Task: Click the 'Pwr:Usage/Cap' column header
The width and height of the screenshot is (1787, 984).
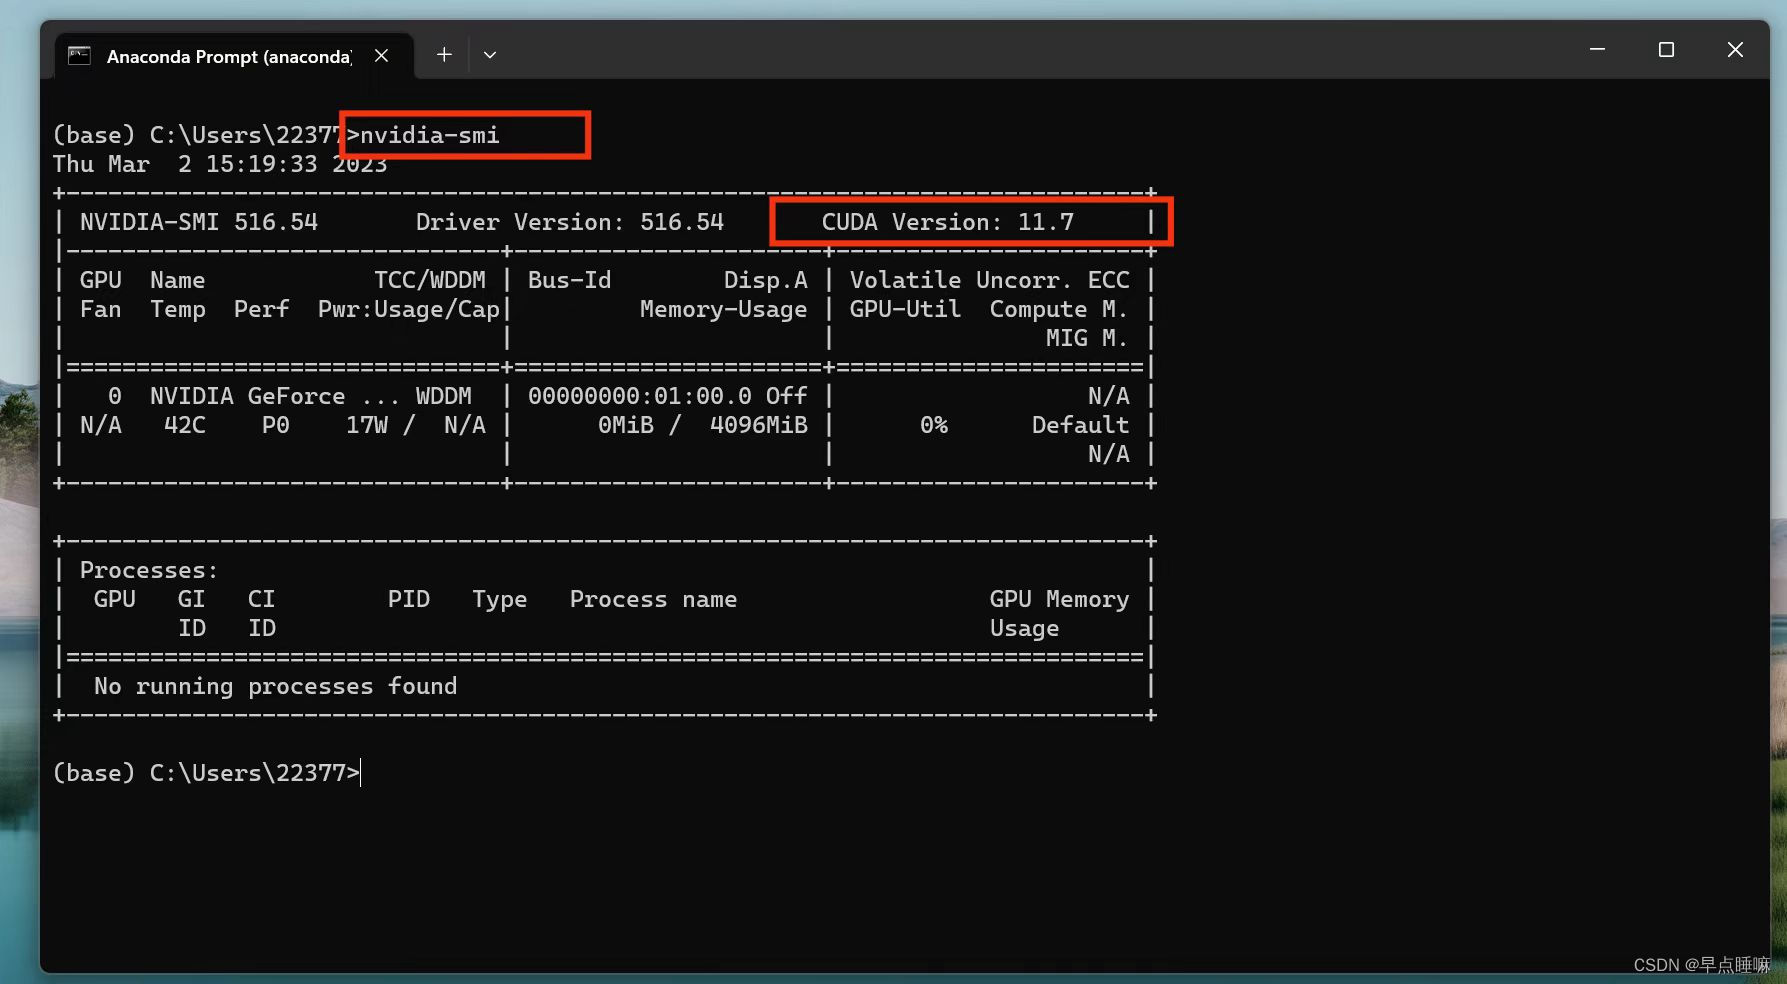Action: click(409, 309)
